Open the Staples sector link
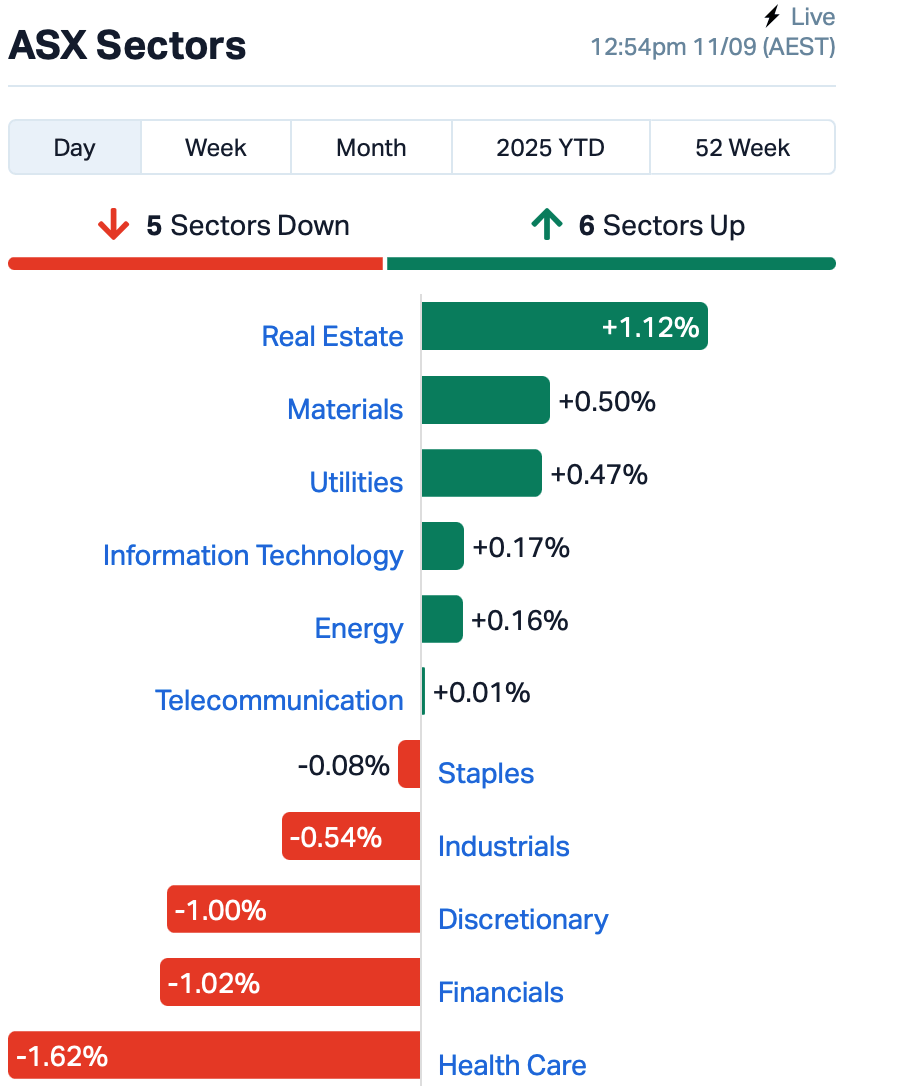This screenshot has width=914, height=1086. point(486,773)
